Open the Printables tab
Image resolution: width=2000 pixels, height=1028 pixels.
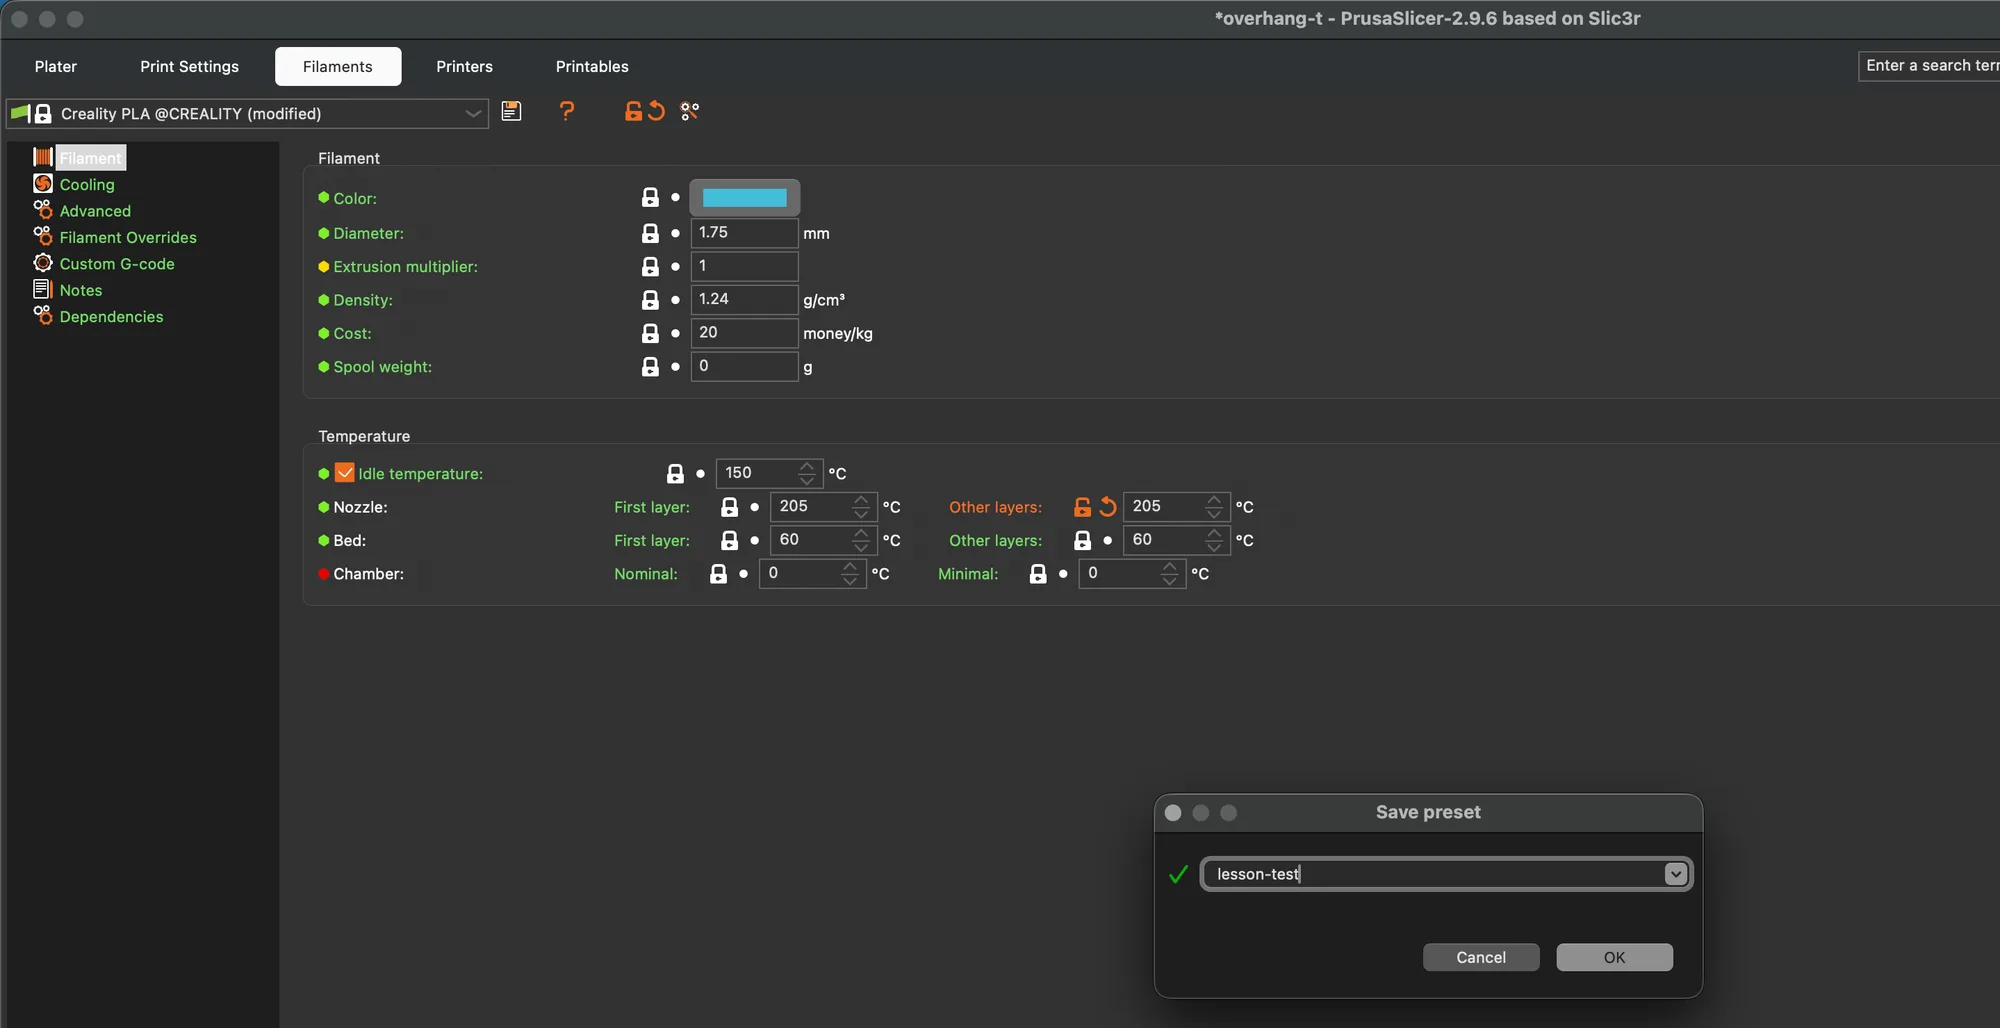click(x=592, y=66)
